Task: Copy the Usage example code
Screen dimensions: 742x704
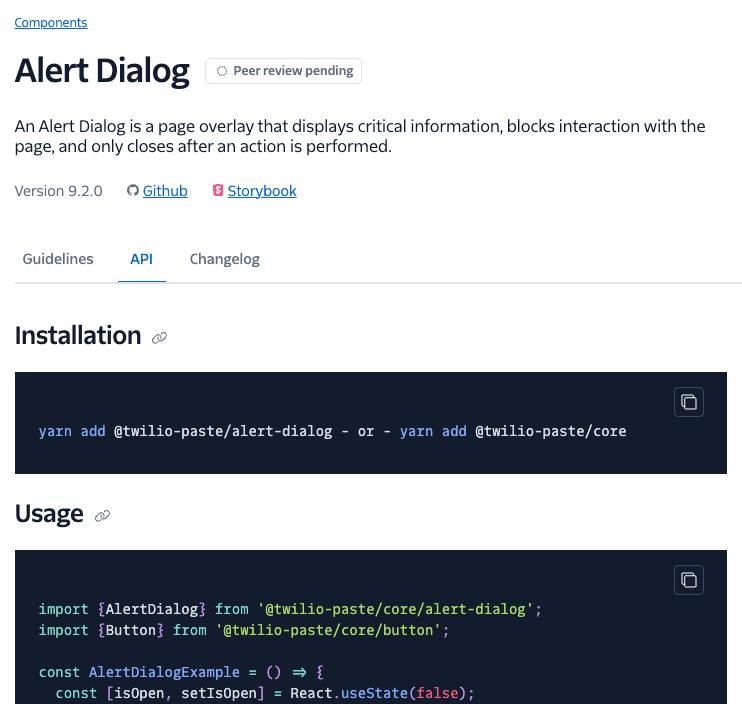Action: click(x=689, y=580)
